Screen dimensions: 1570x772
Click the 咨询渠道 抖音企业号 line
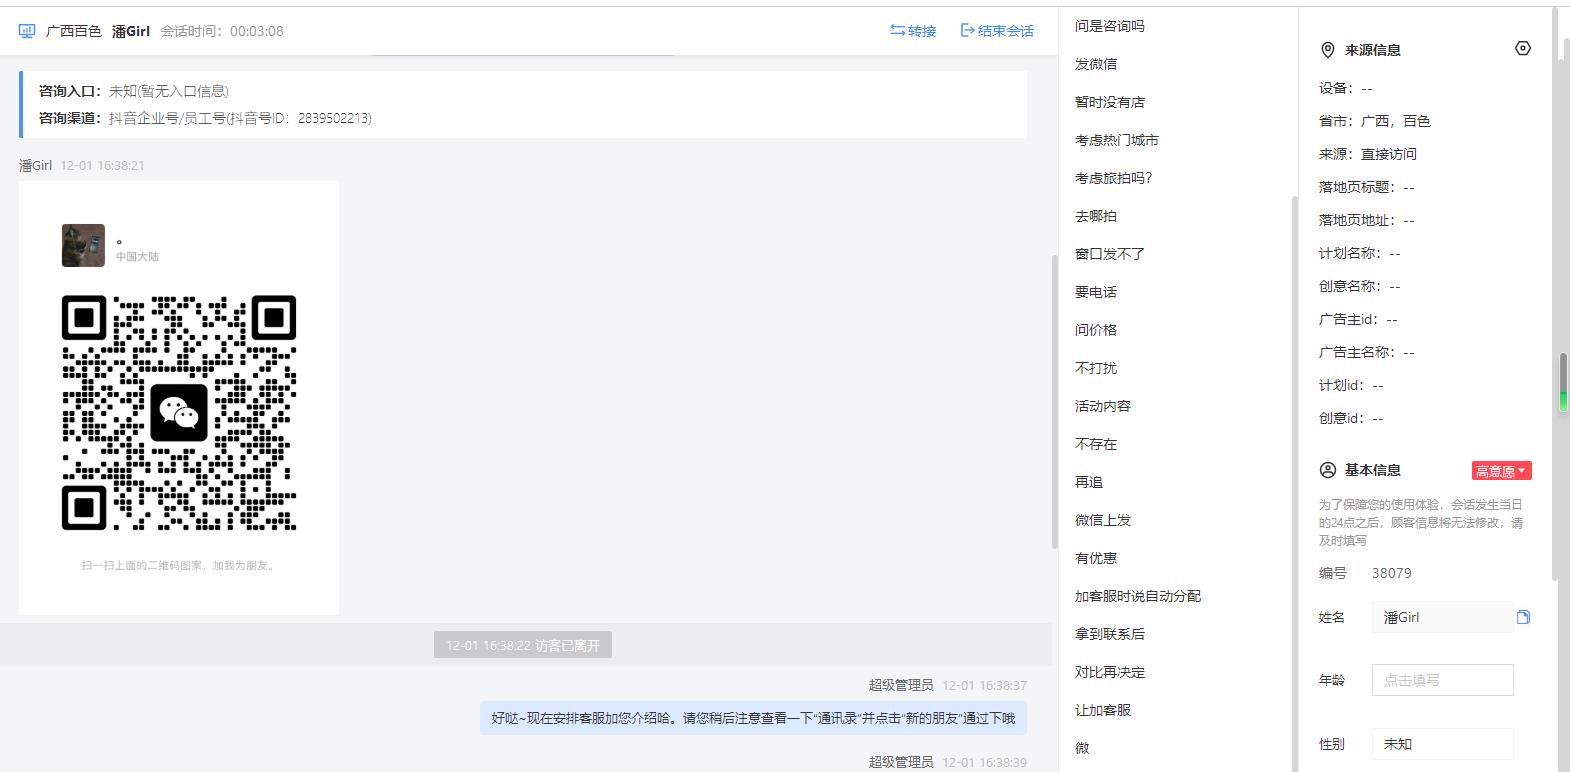[x=205, y=118]
